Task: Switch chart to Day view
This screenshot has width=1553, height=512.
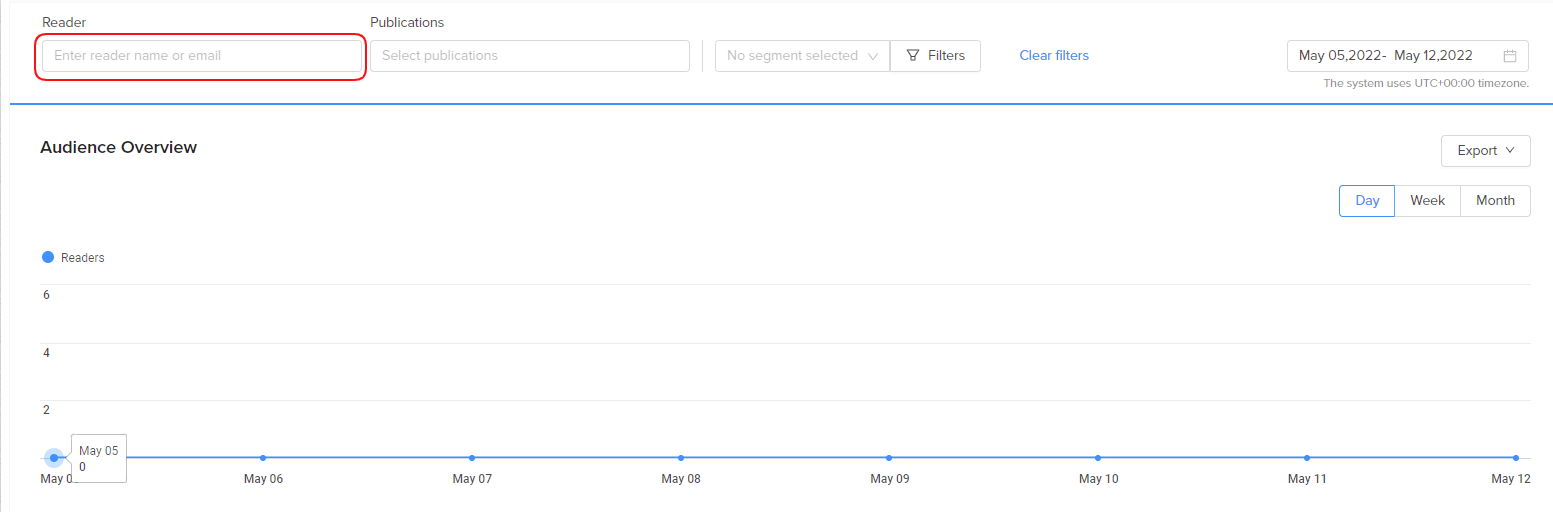Action: click(x=1367, y=200)
